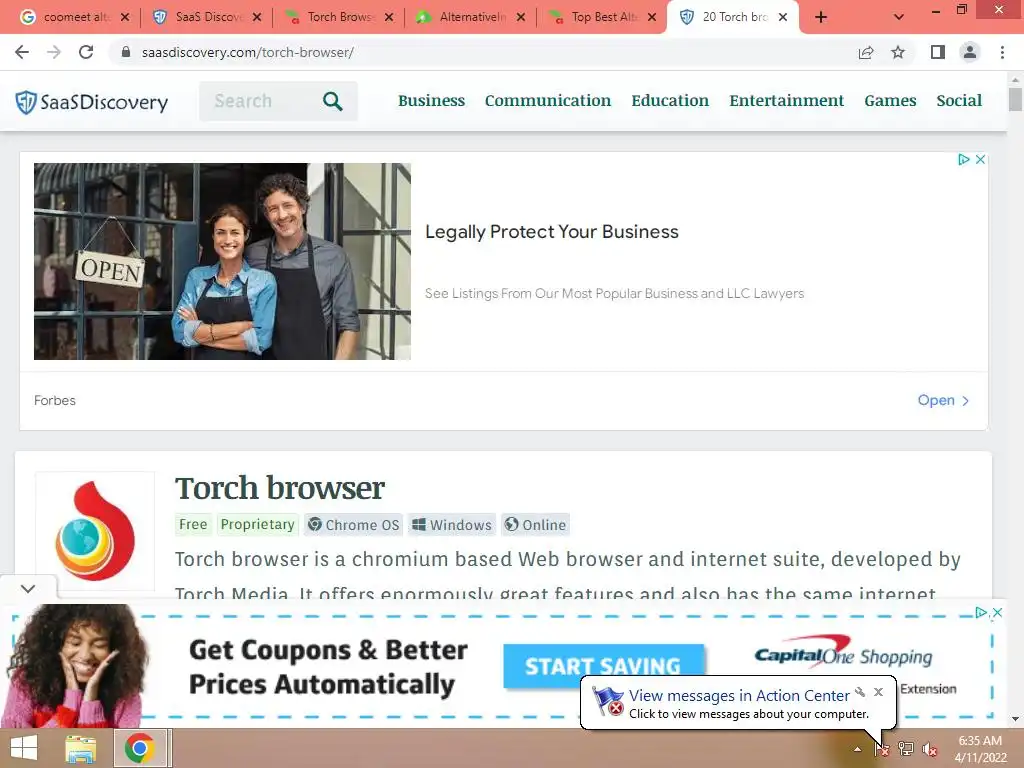Open the Education category

(669, 101)
